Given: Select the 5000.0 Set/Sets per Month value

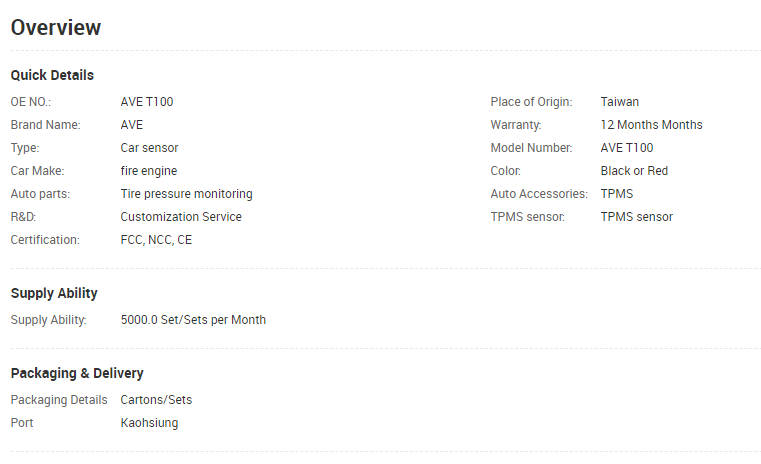Looking at the screenshot, I should tap(193, 320).
